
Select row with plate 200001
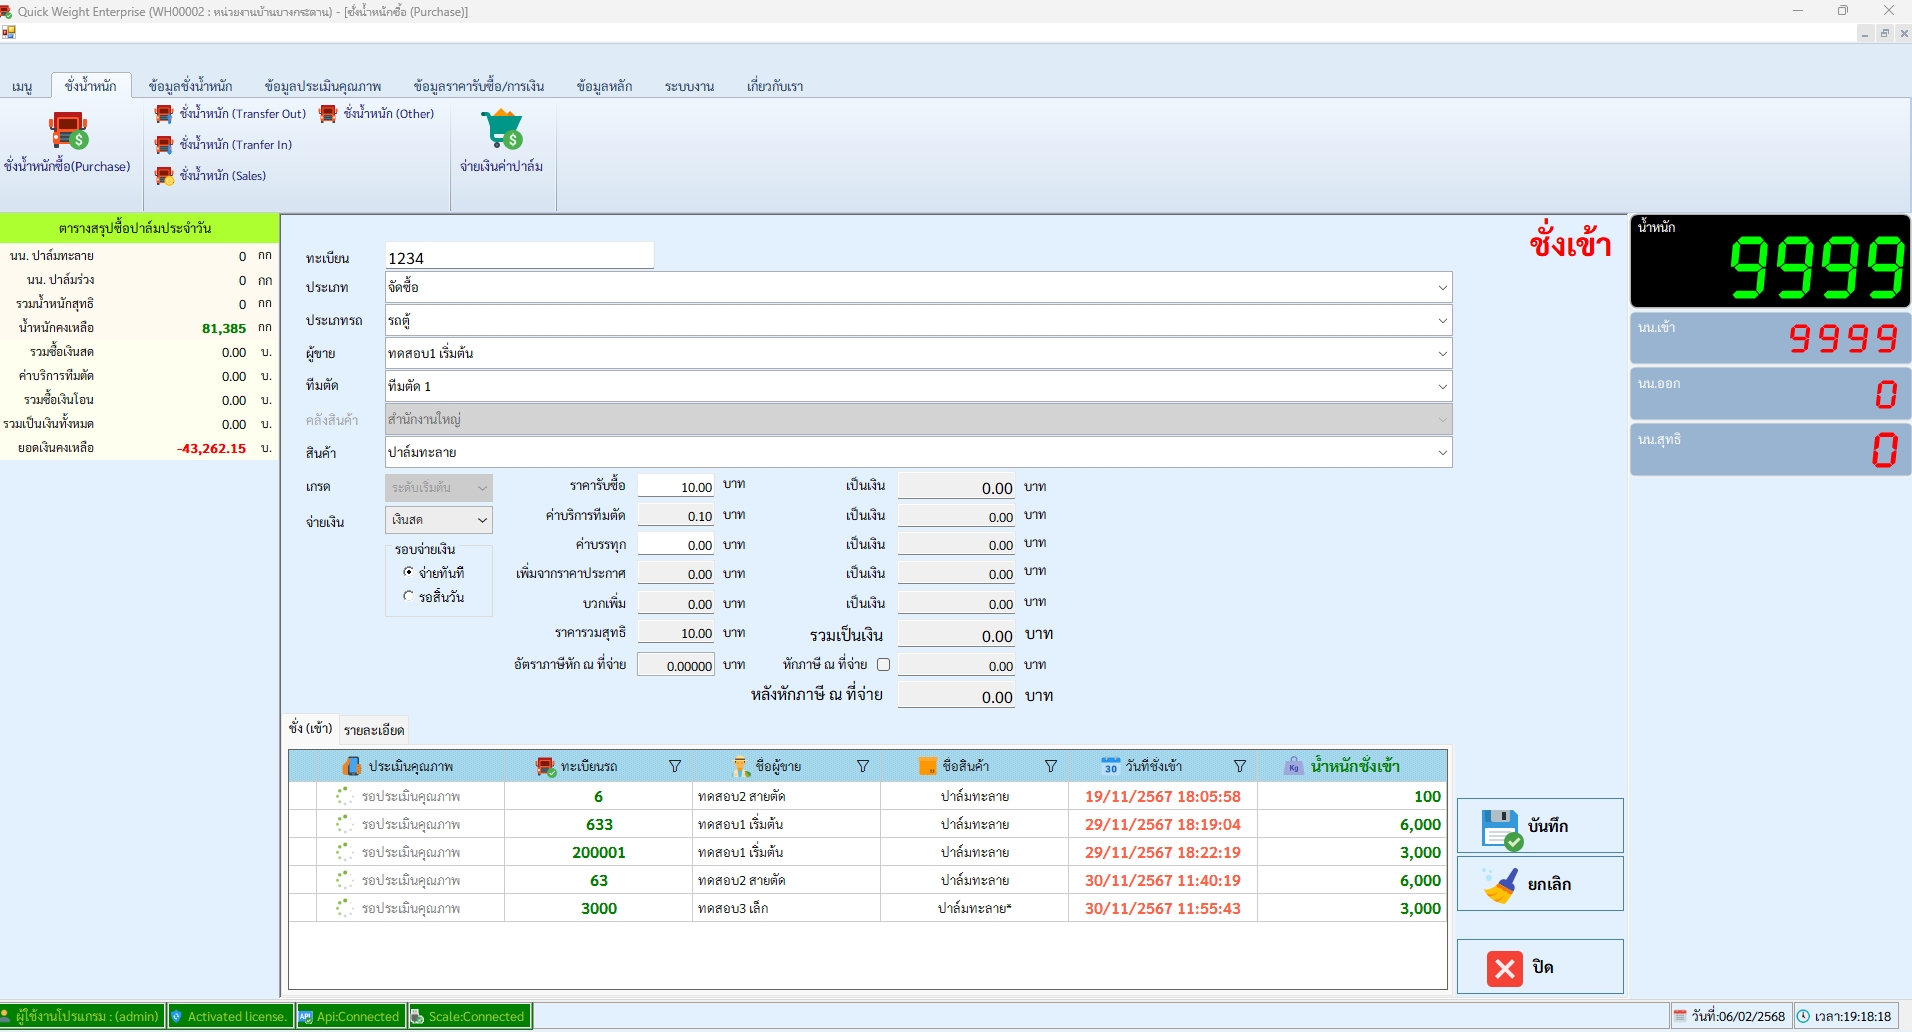[x=867, y=852]
